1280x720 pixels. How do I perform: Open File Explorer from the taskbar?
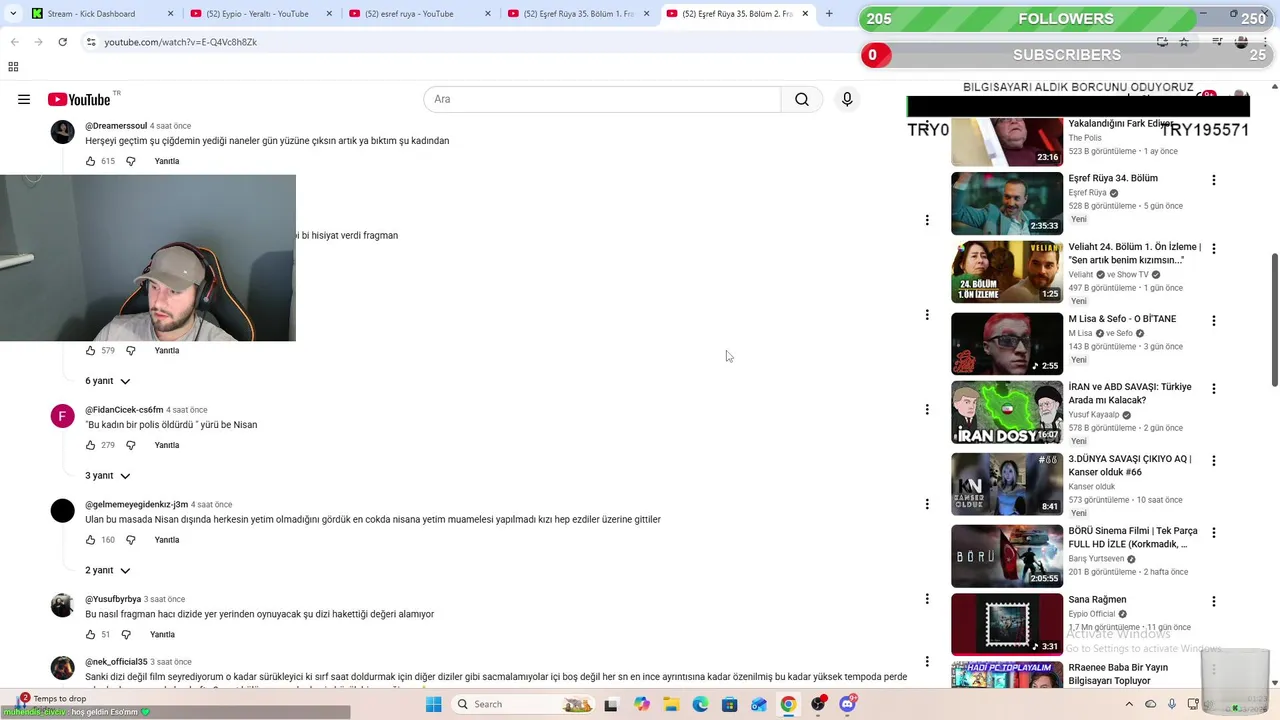pos(671,704)
